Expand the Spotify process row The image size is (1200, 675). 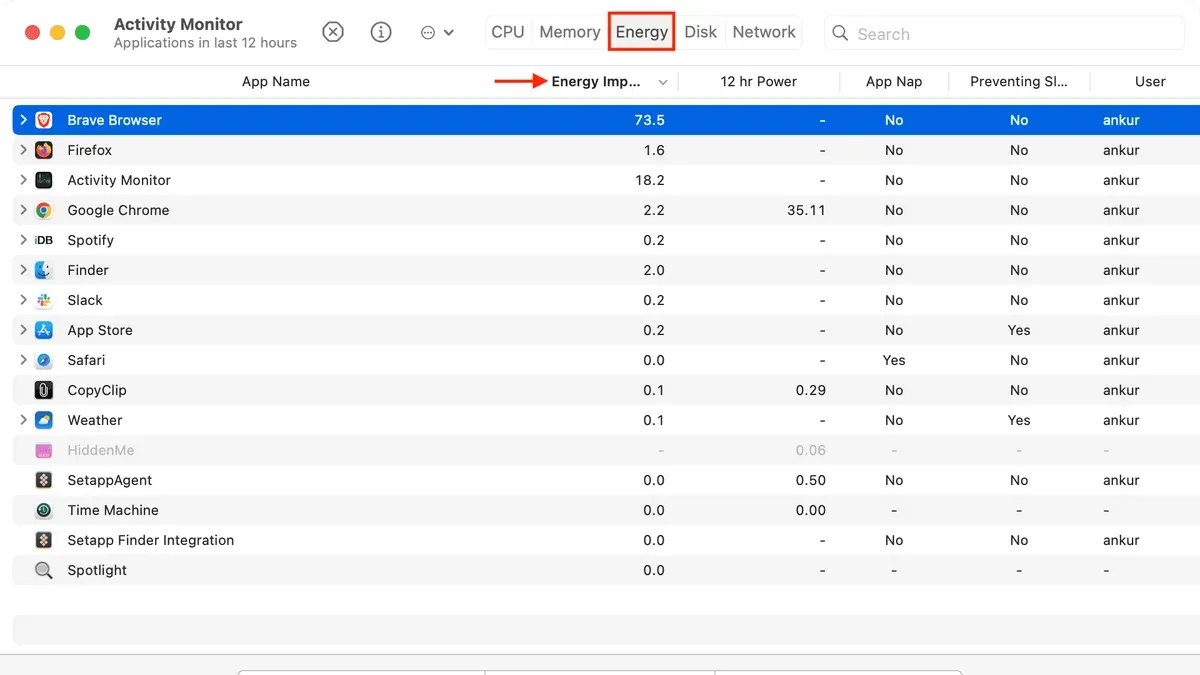click(x=23, y=240)
